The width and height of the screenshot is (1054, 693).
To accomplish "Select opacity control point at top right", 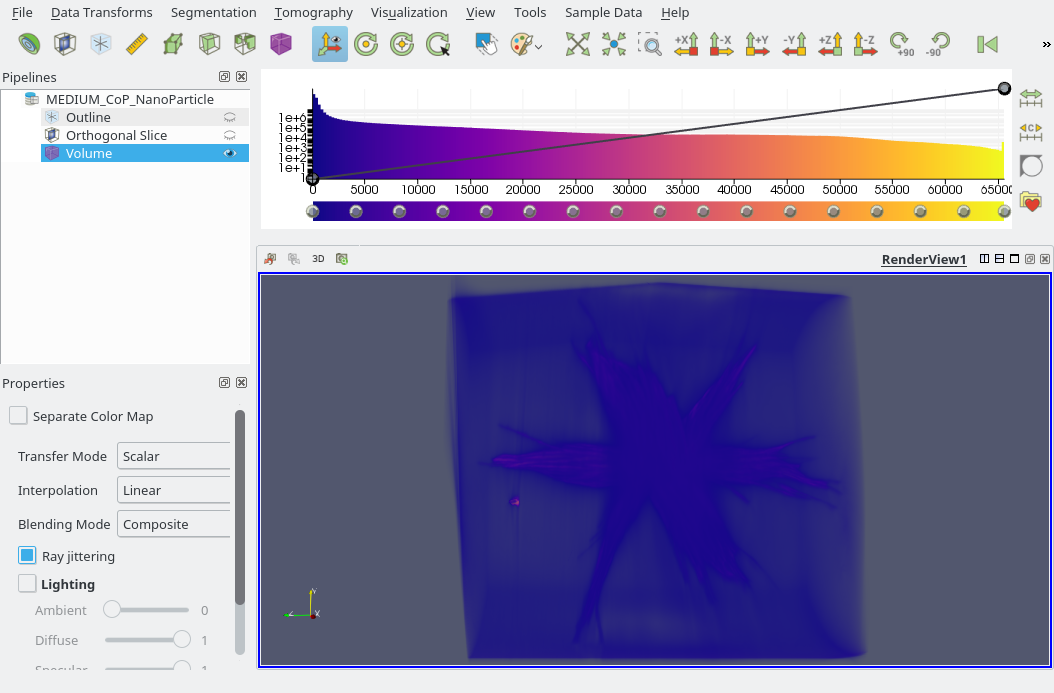I will tap(1004, 88).
